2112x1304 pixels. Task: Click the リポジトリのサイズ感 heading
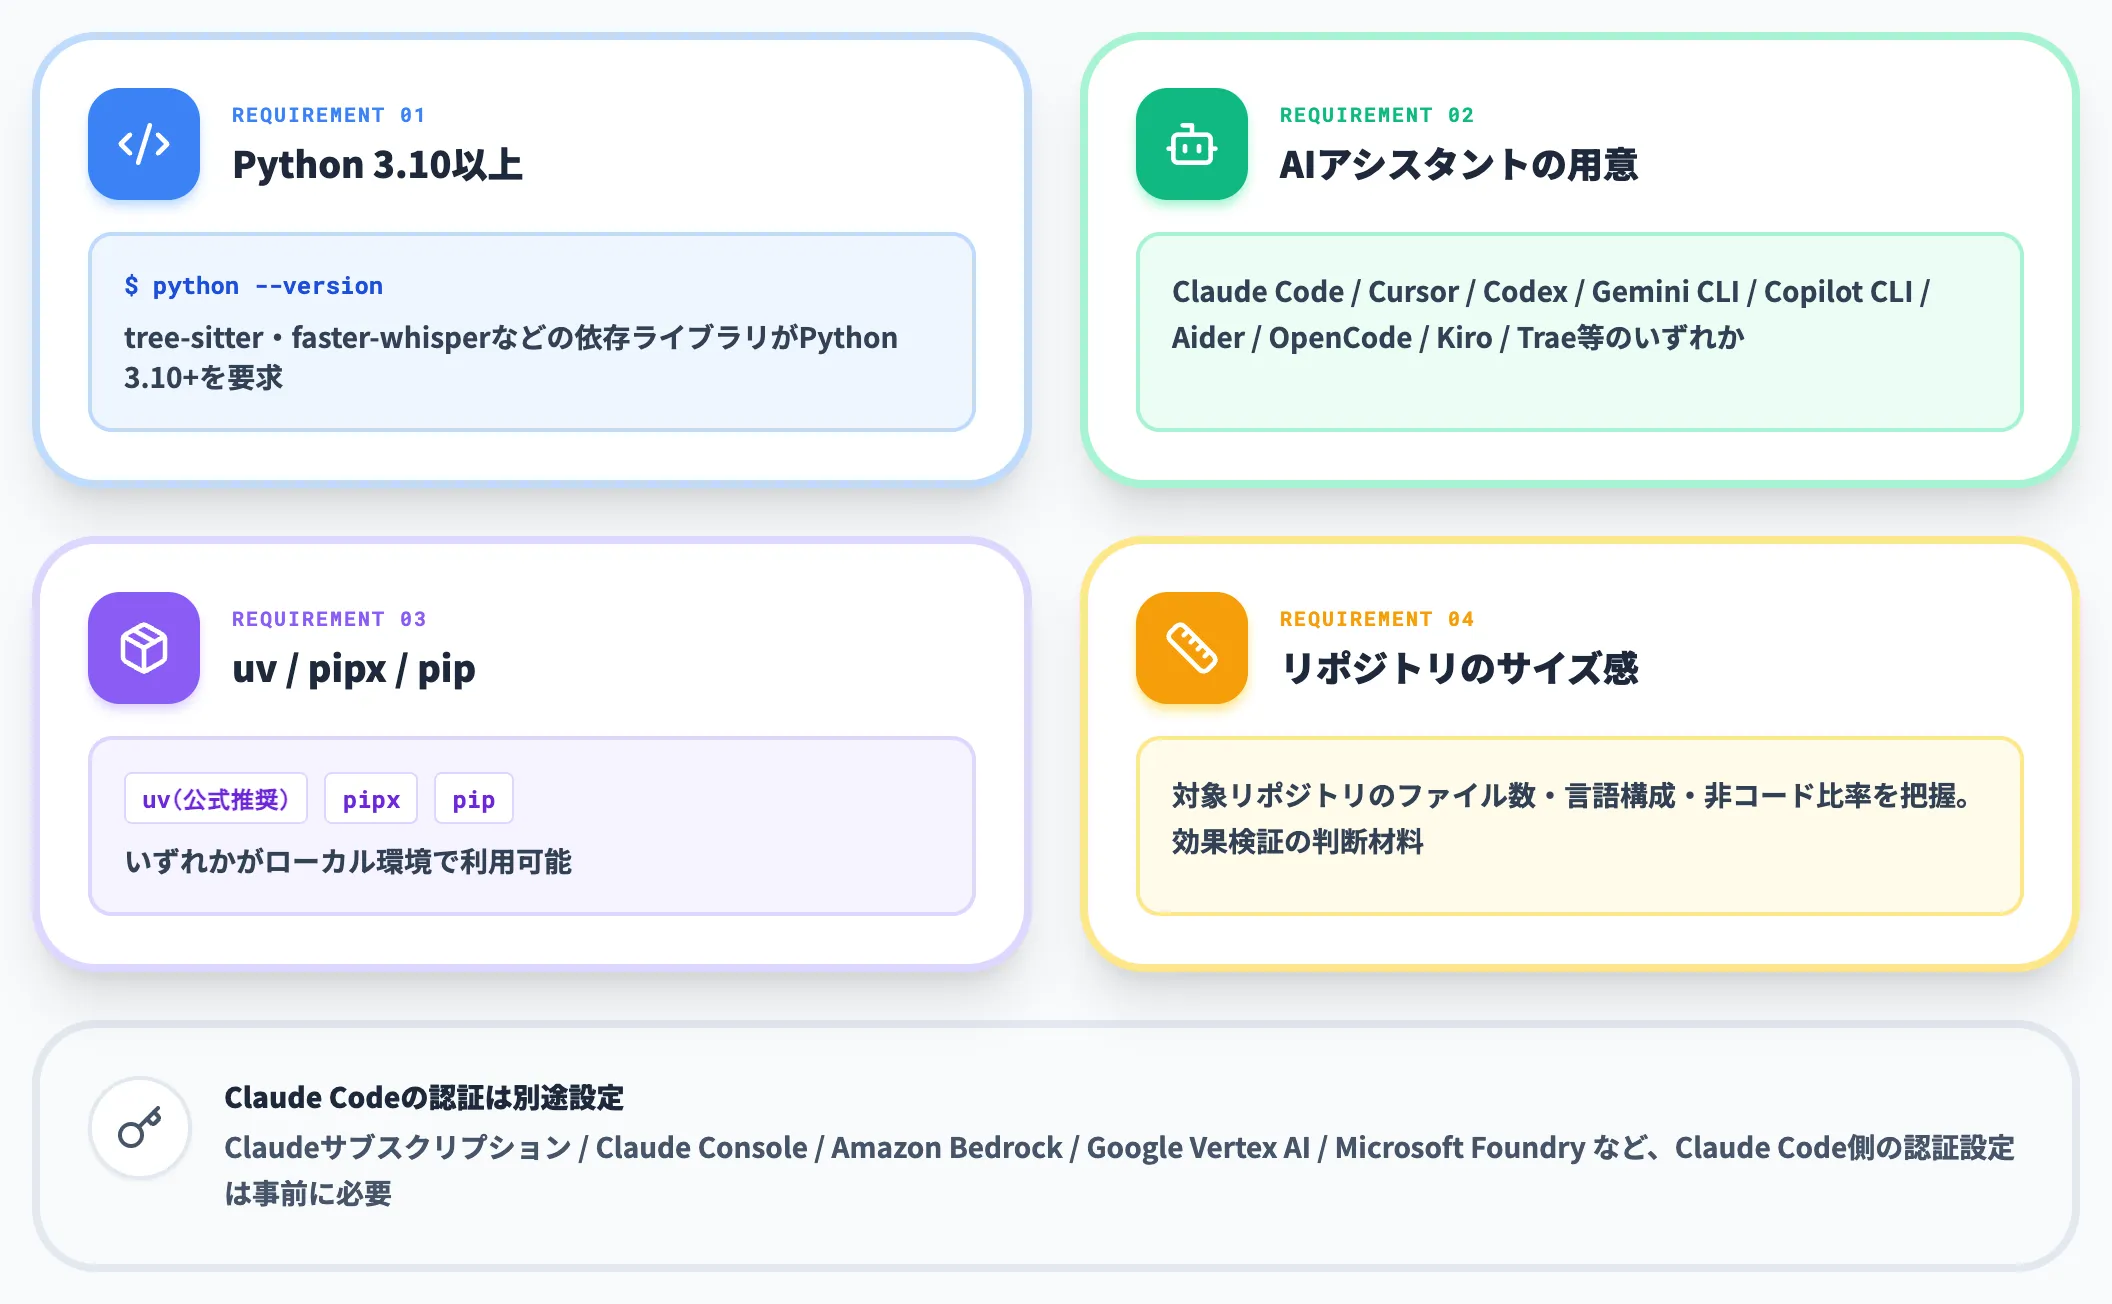1459,669
